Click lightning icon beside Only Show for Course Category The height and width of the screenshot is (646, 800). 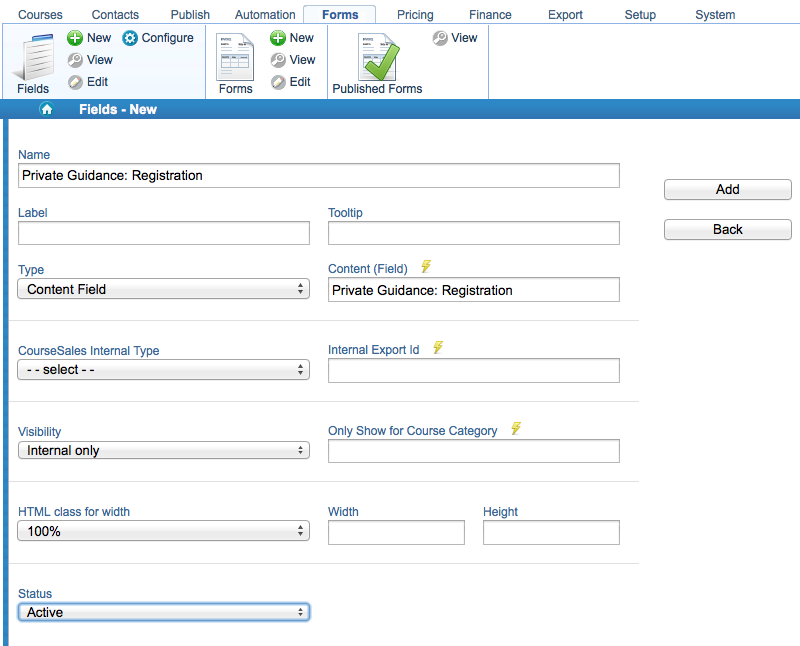pyautogui.click(x=516, y=428)
